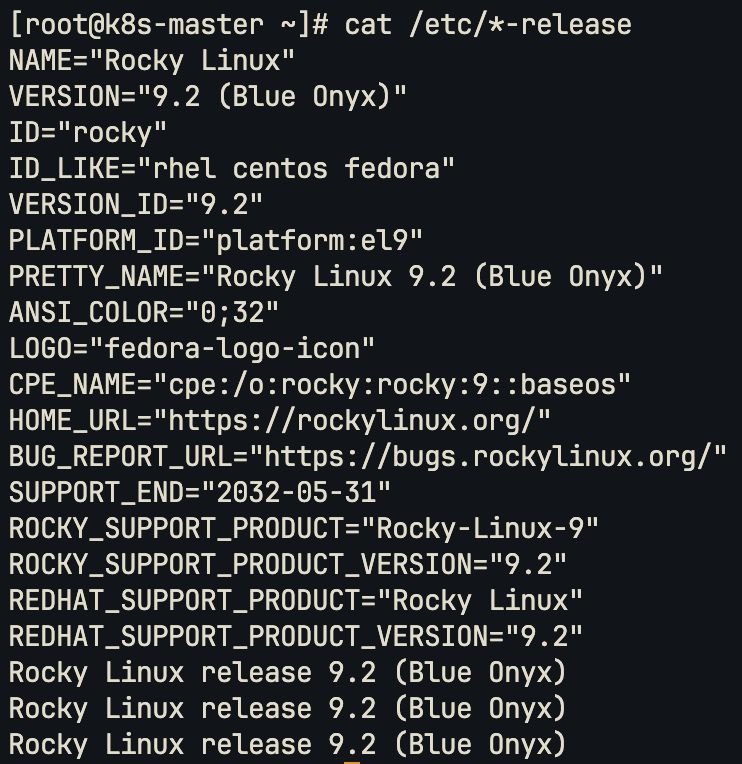Click the REDHAT_SUPPORT_PRODUCT="Rocky Linux" line
This screenshot has height=764, width=742.
tap(296, 600)
